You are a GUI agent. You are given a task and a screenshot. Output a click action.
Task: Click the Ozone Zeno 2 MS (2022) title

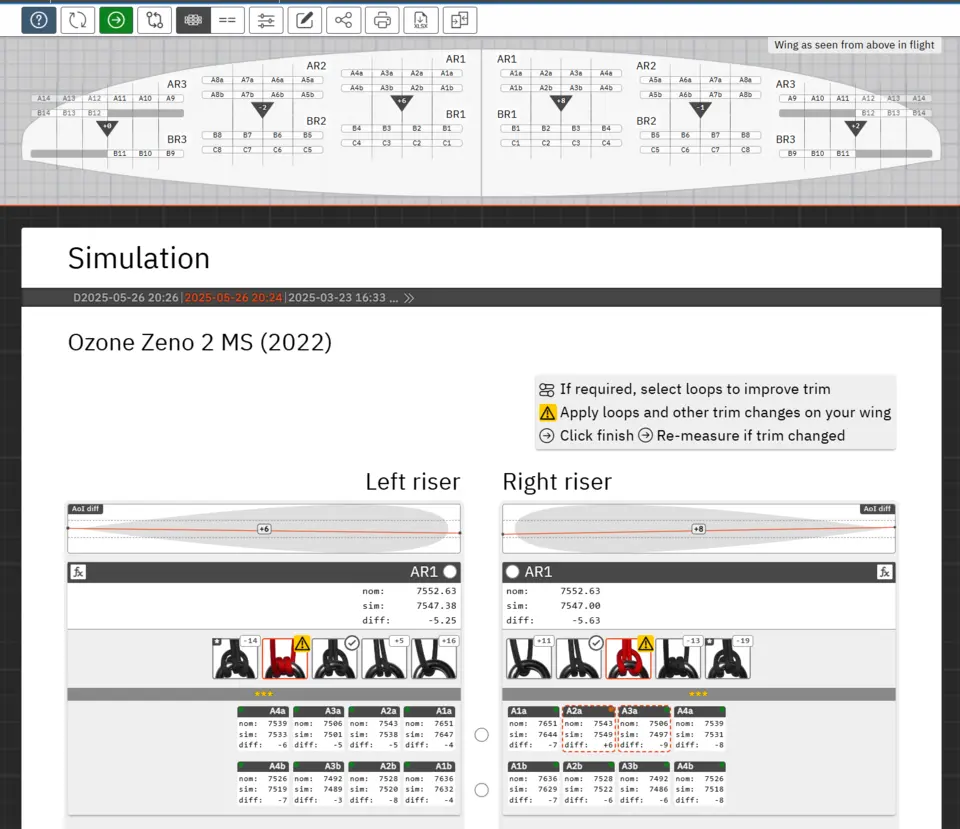click(x=200, y=342)
